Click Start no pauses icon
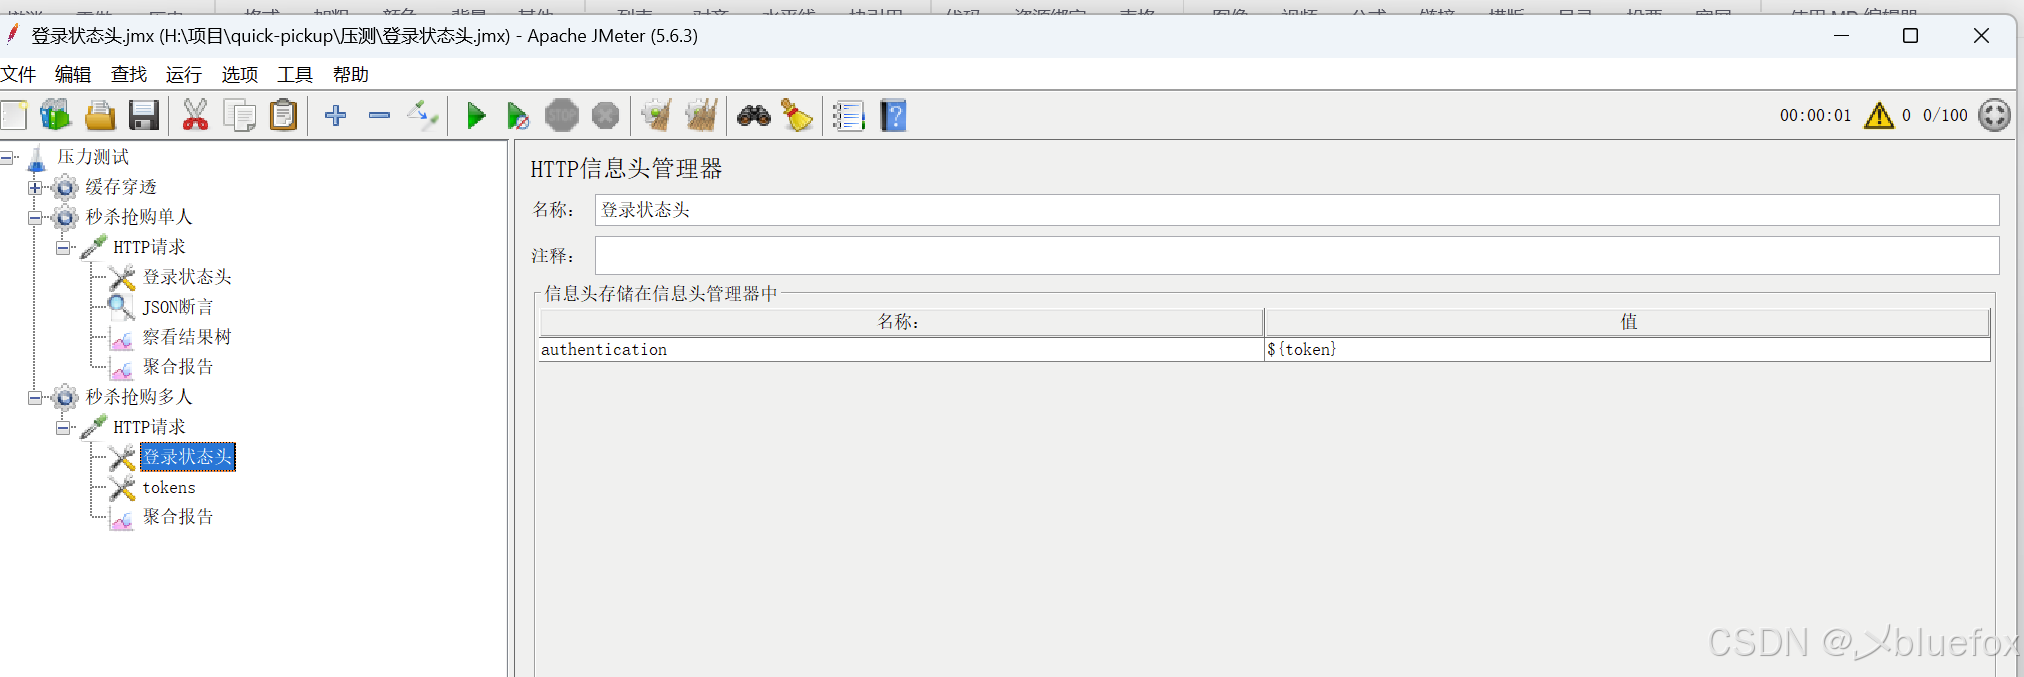Viewport: 2024px width, 677px height. coord(518,116)
